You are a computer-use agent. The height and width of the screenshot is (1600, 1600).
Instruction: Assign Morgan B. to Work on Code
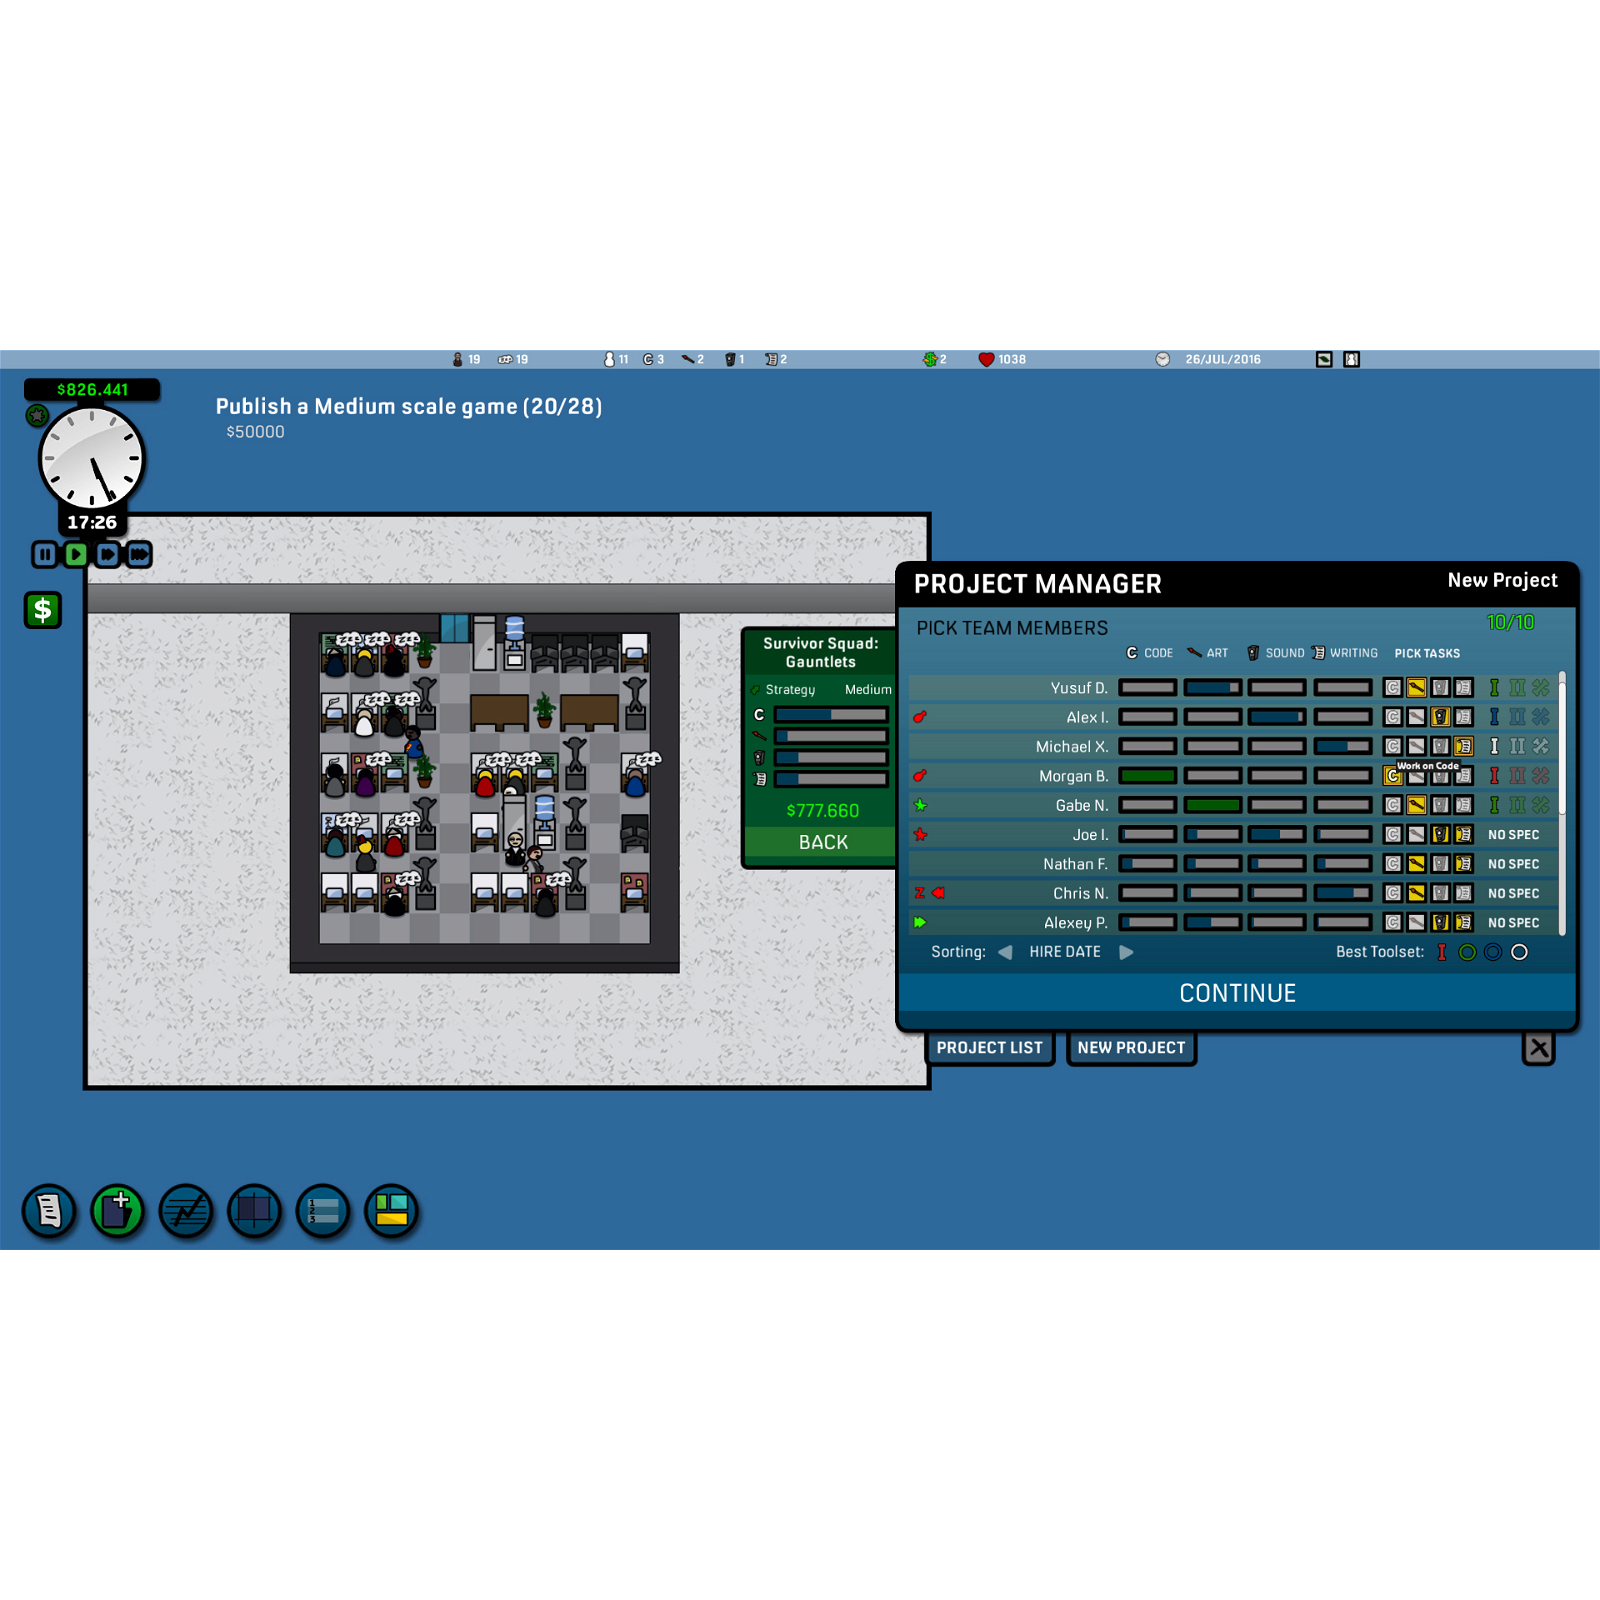pos(1392,775)
